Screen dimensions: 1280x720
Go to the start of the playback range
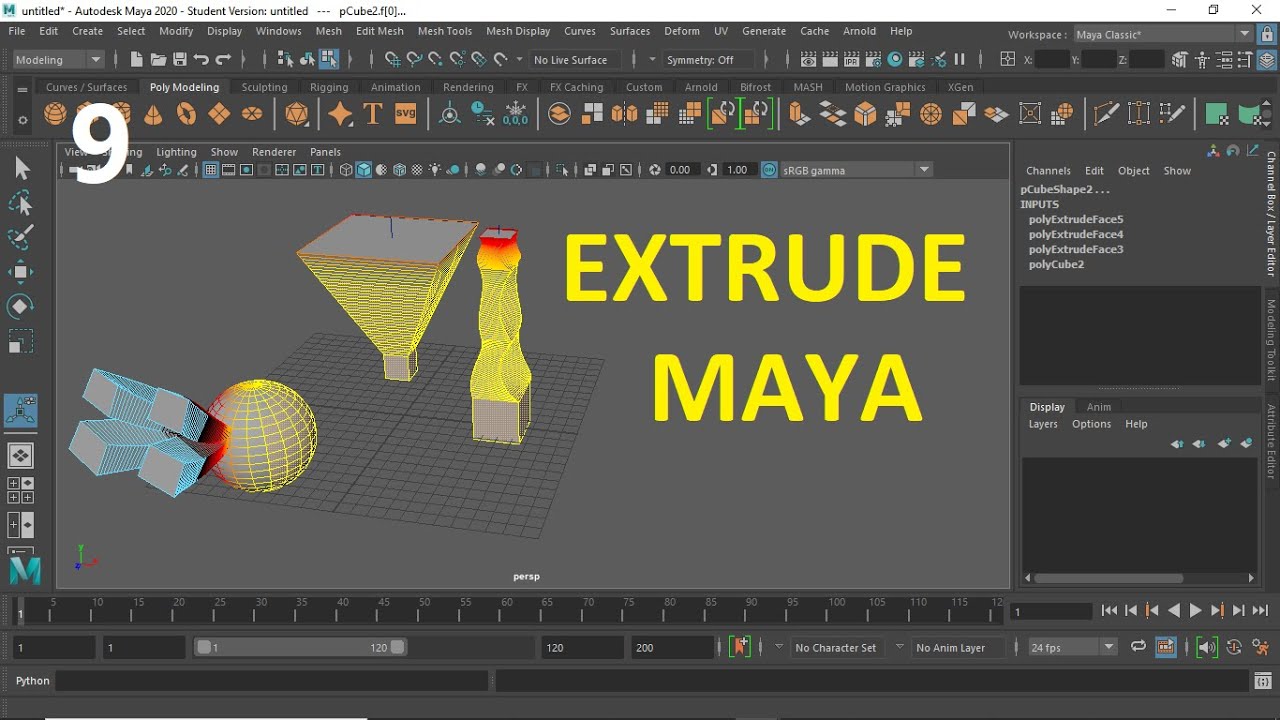1109,611
